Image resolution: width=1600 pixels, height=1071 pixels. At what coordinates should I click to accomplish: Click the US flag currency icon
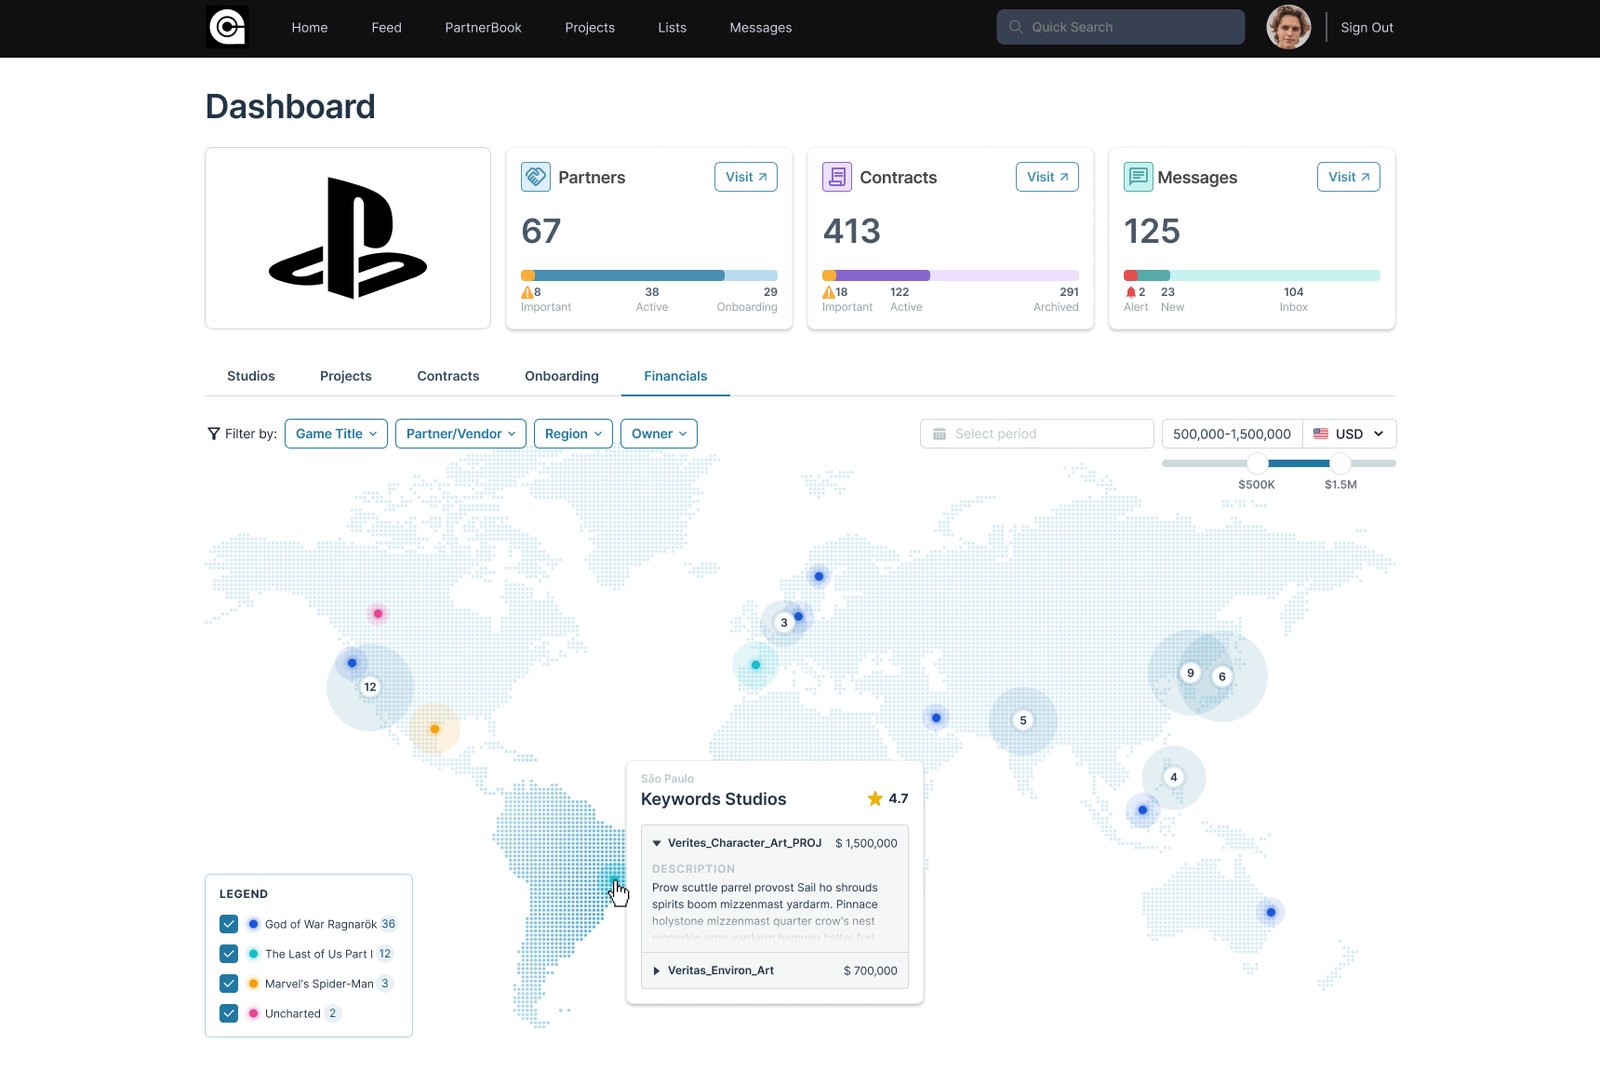tap(1321, 434)
